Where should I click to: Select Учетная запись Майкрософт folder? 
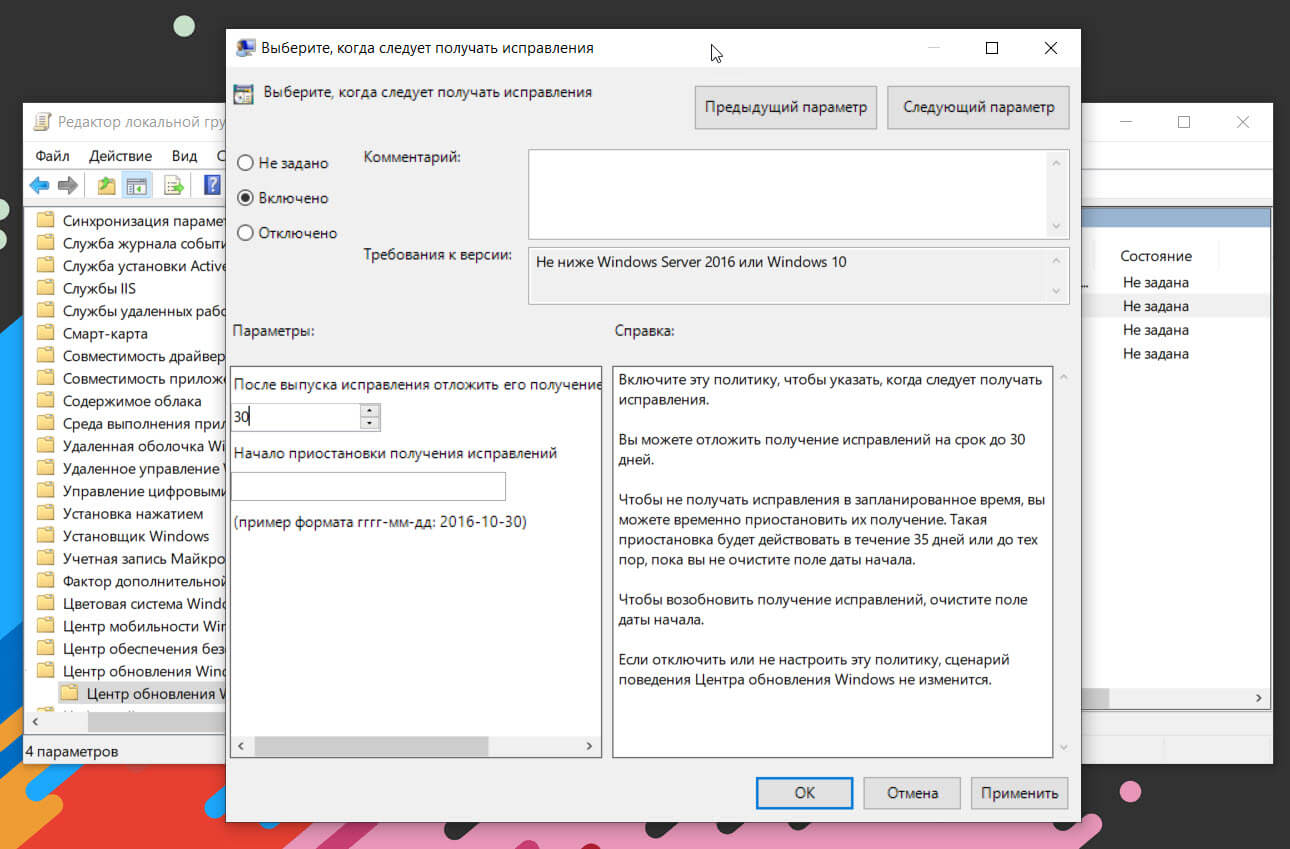pyautogui.click(x=130, y=559)
